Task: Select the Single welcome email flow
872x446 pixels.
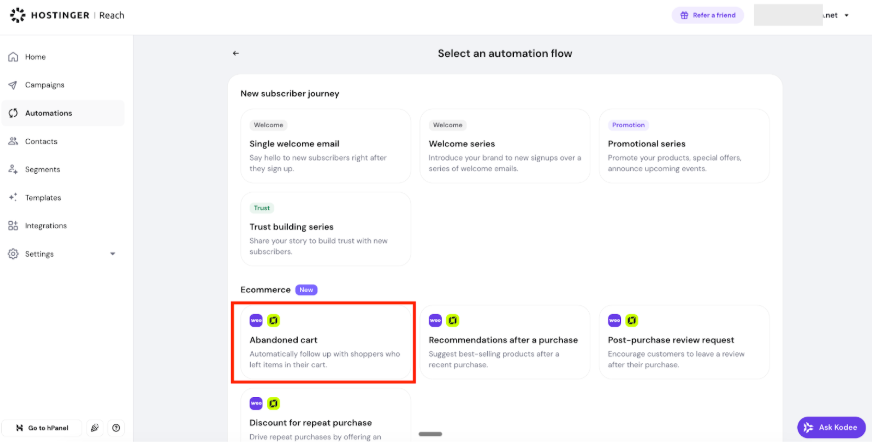Action: point(325,146)
